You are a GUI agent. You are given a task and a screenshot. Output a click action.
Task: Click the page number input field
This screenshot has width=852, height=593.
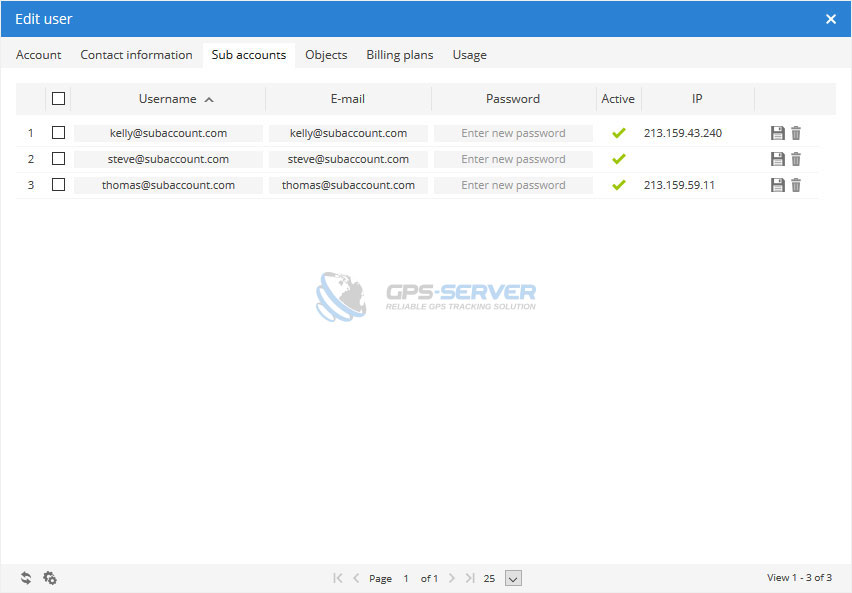click(406, 578)
